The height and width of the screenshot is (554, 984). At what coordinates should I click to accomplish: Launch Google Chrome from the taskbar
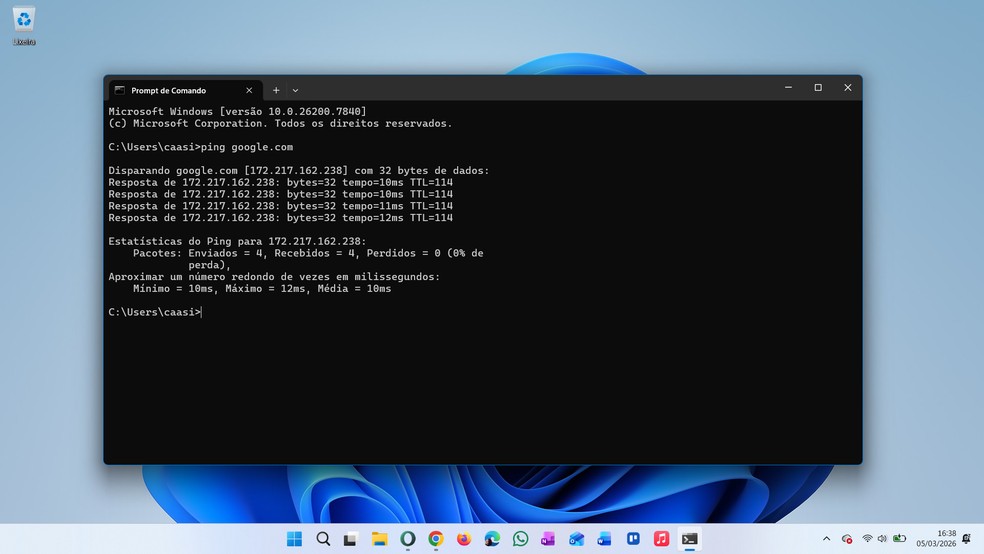point(436,539)
